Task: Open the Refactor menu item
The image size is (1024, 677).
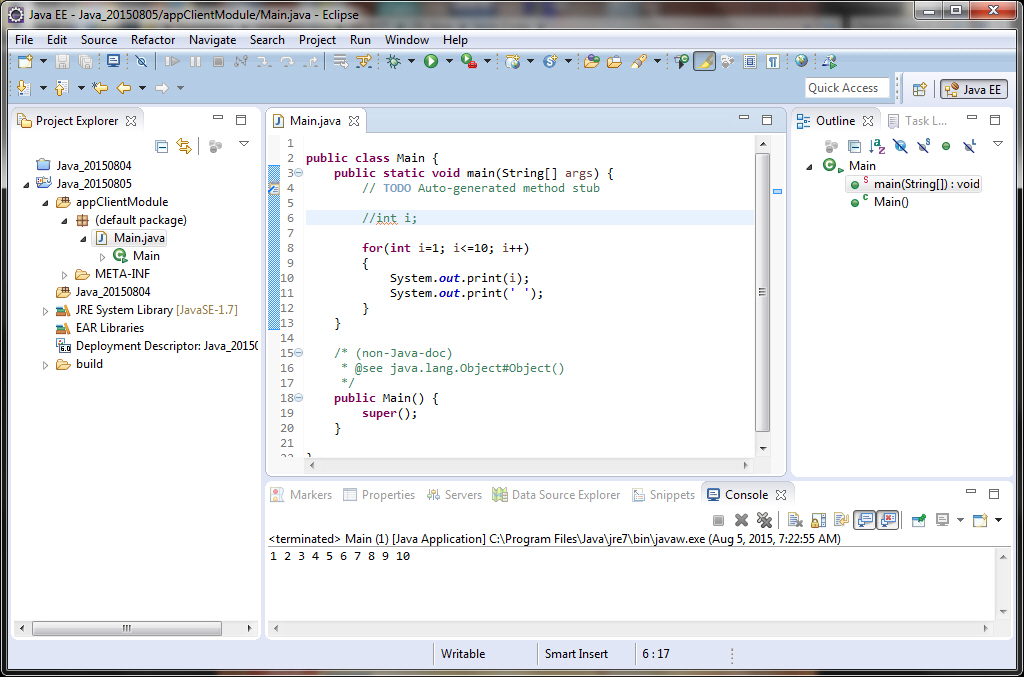Action: [152, 40]
